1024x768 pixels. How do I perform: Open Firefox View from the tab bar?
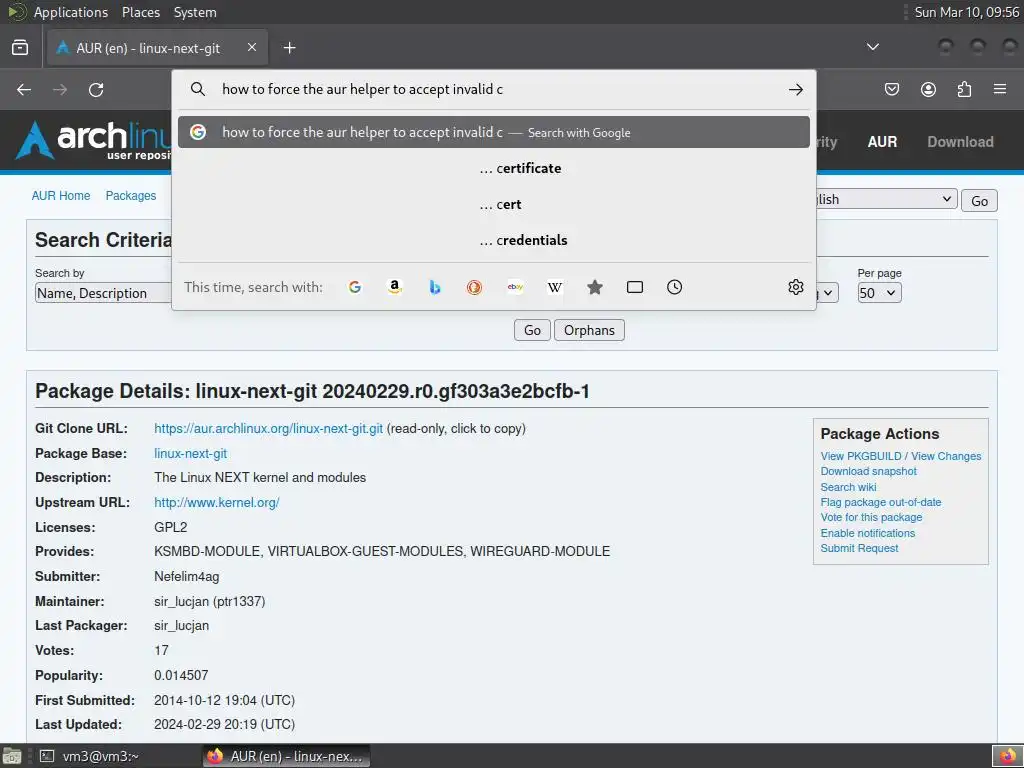20,48
